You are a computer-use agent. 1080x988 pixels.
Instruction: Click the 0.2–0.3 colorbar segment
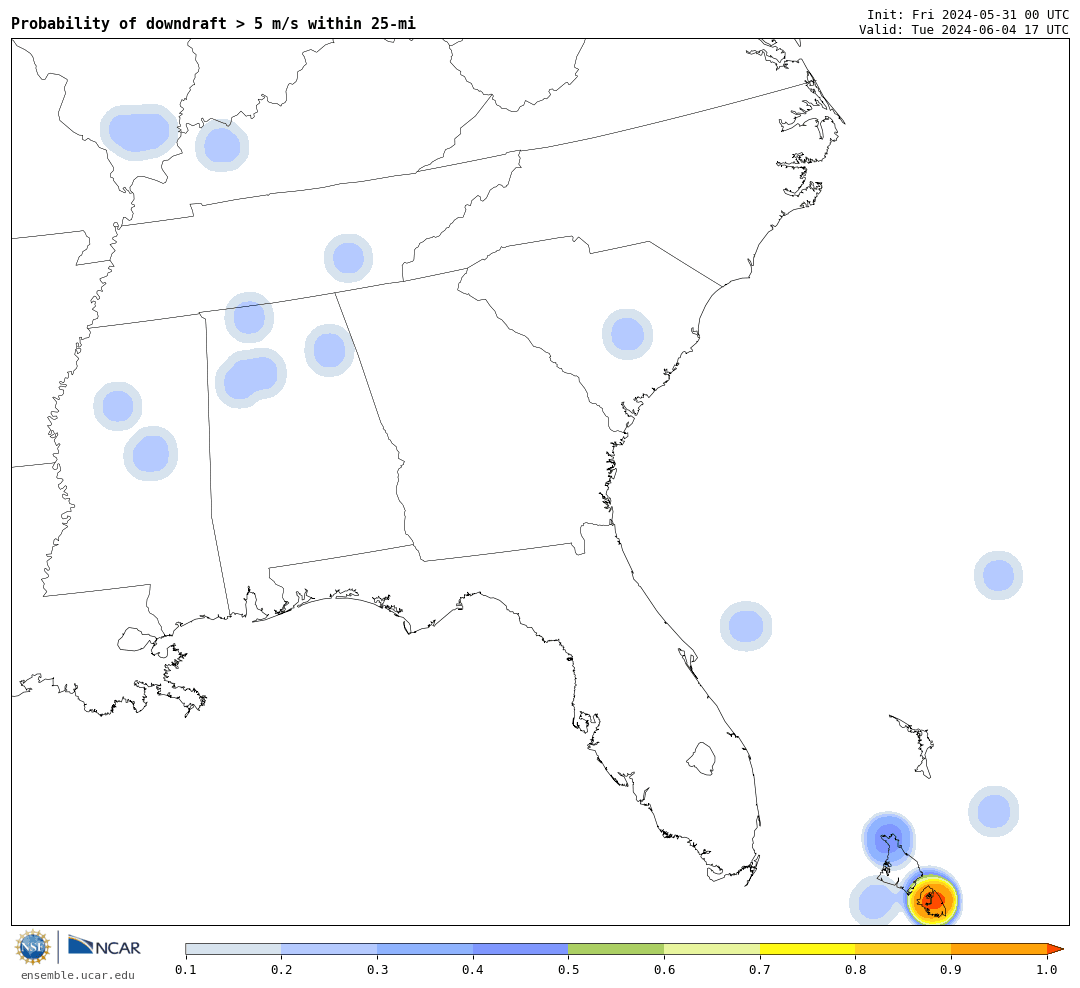(329, 949)
